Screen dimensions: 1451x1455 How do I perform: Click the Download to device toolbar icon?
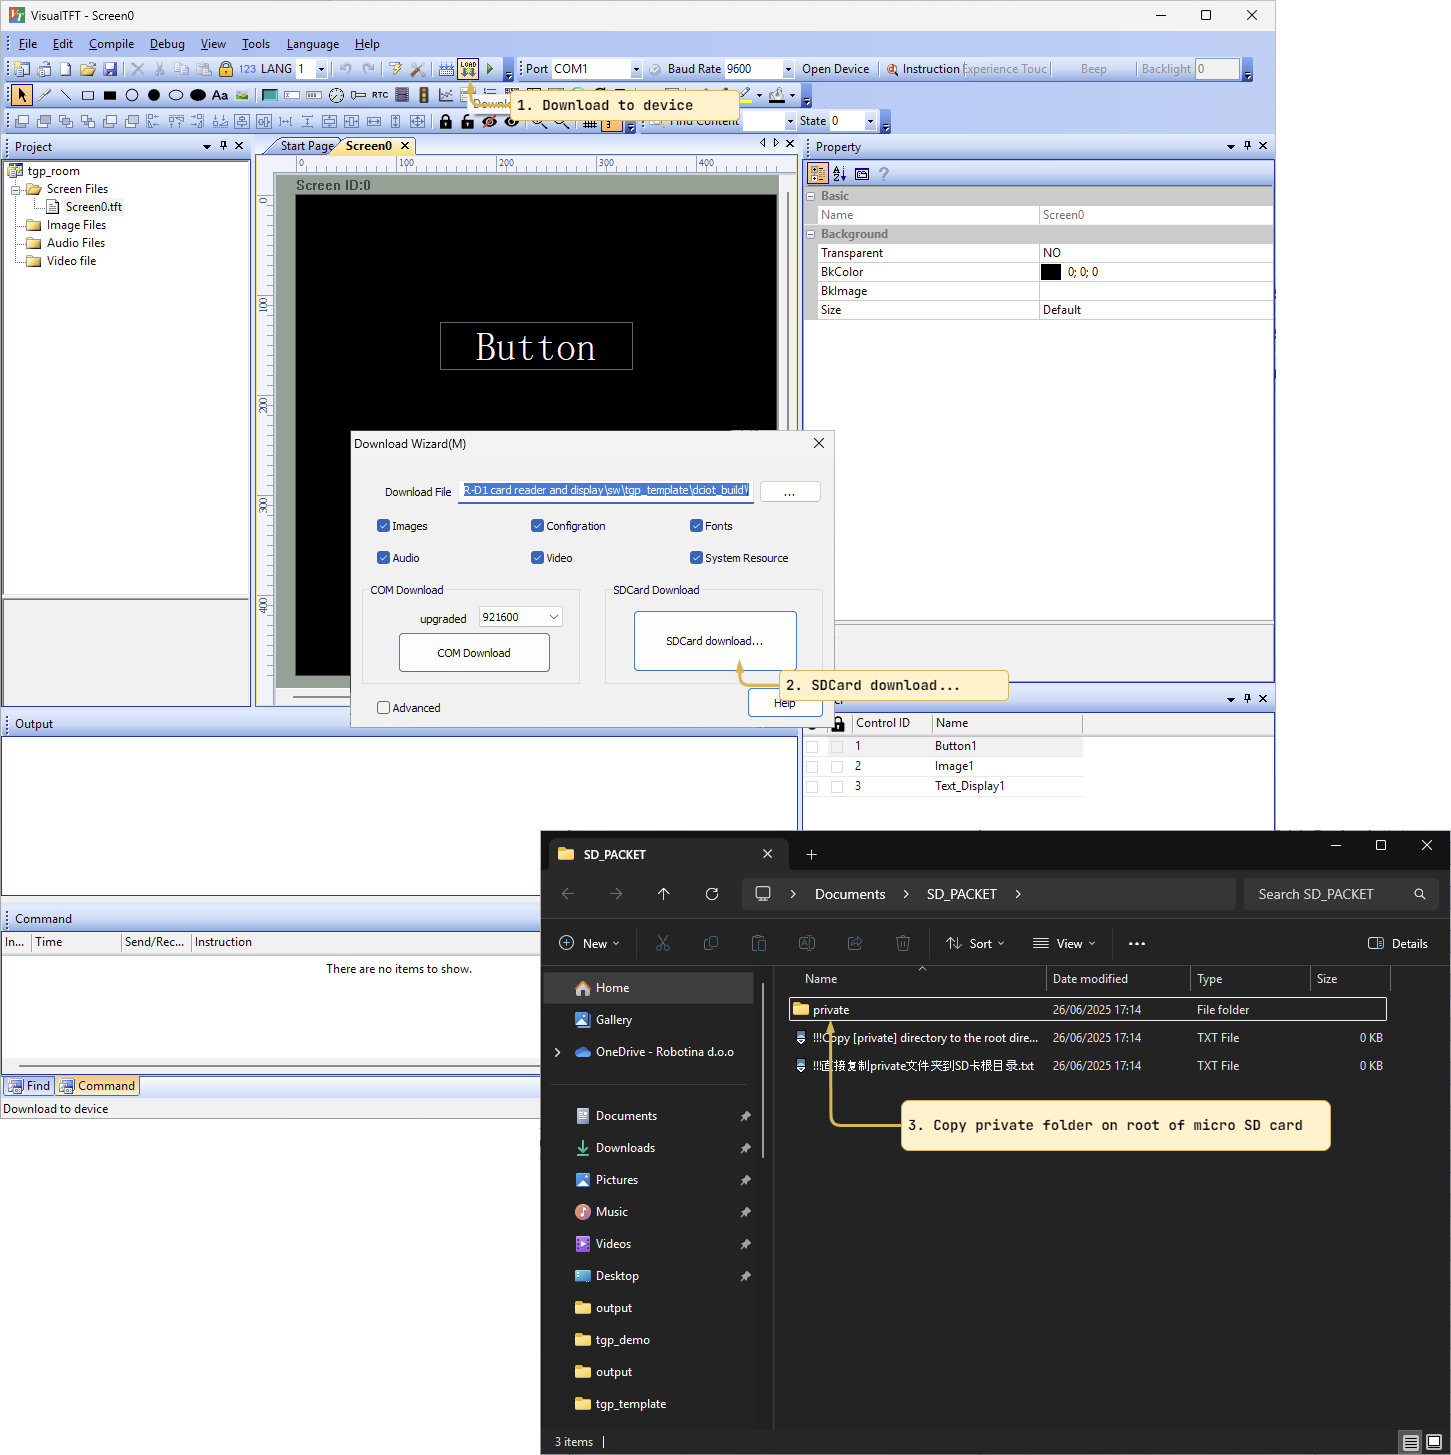(x=468, y=69)
